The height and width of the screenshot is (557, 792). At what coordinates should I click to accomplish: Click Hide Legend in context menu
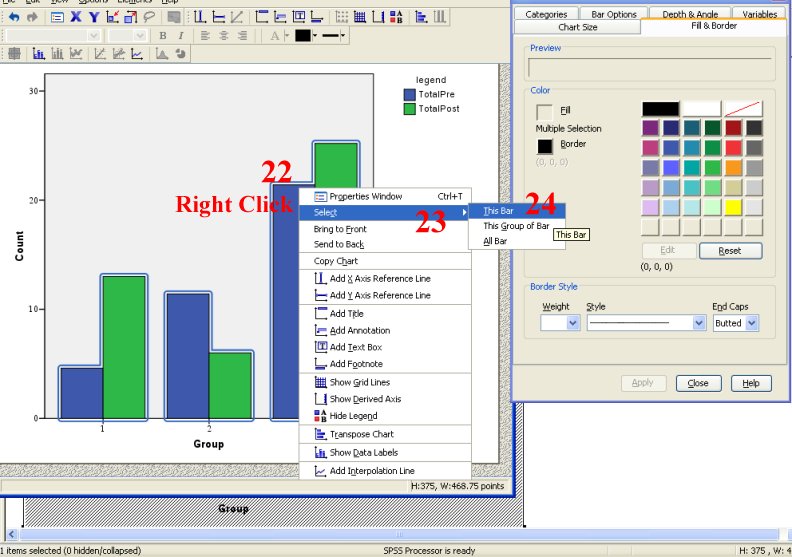(x=385, y=416)
